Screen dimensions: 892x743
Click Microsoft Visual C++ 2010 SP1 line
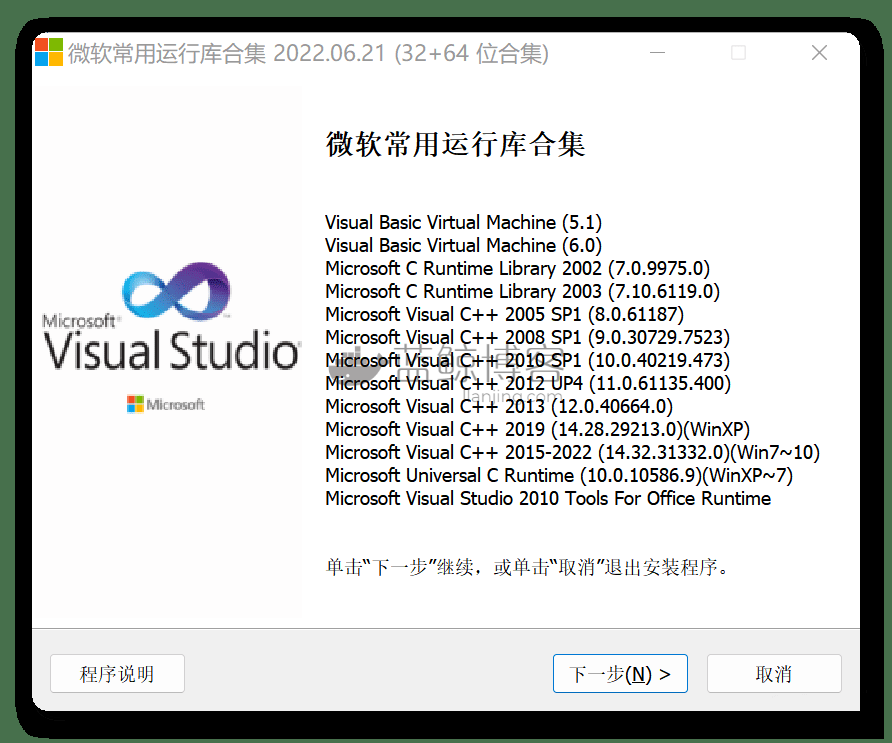coord(527,361)
